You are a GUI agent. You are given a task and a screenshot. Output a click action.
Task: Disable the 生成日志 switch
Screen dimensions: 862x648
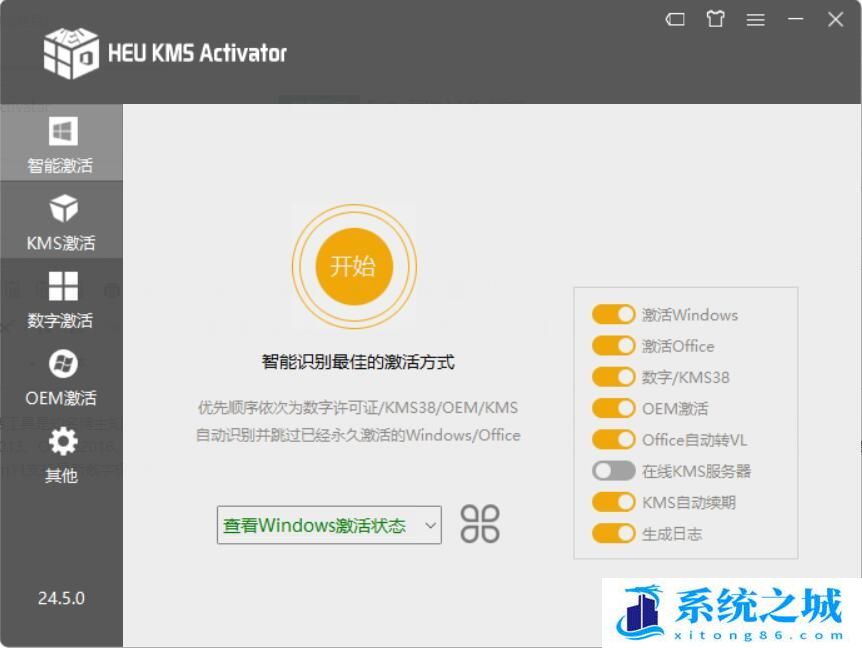pyautogui.click(x=614, y=534)
